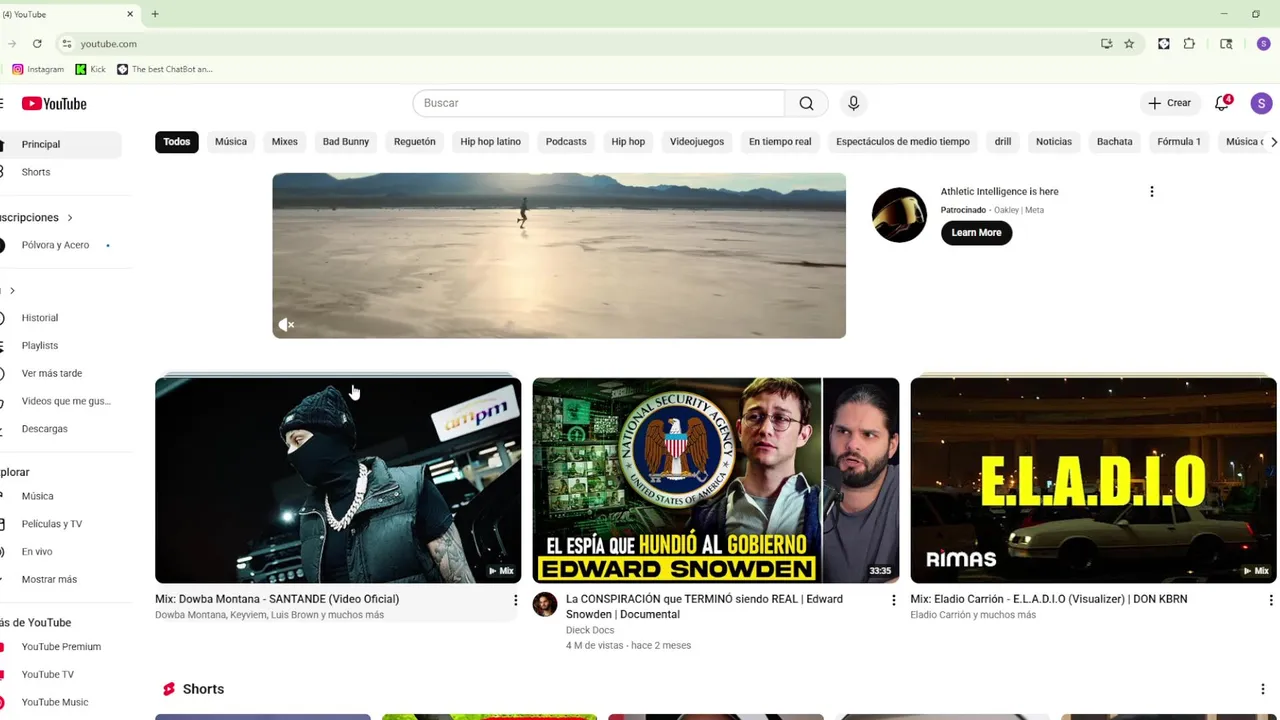Click the Dieck Docs channel avatar
Image resolution: width=1280 pixels, height=720 pixels.
pos(545,604)
